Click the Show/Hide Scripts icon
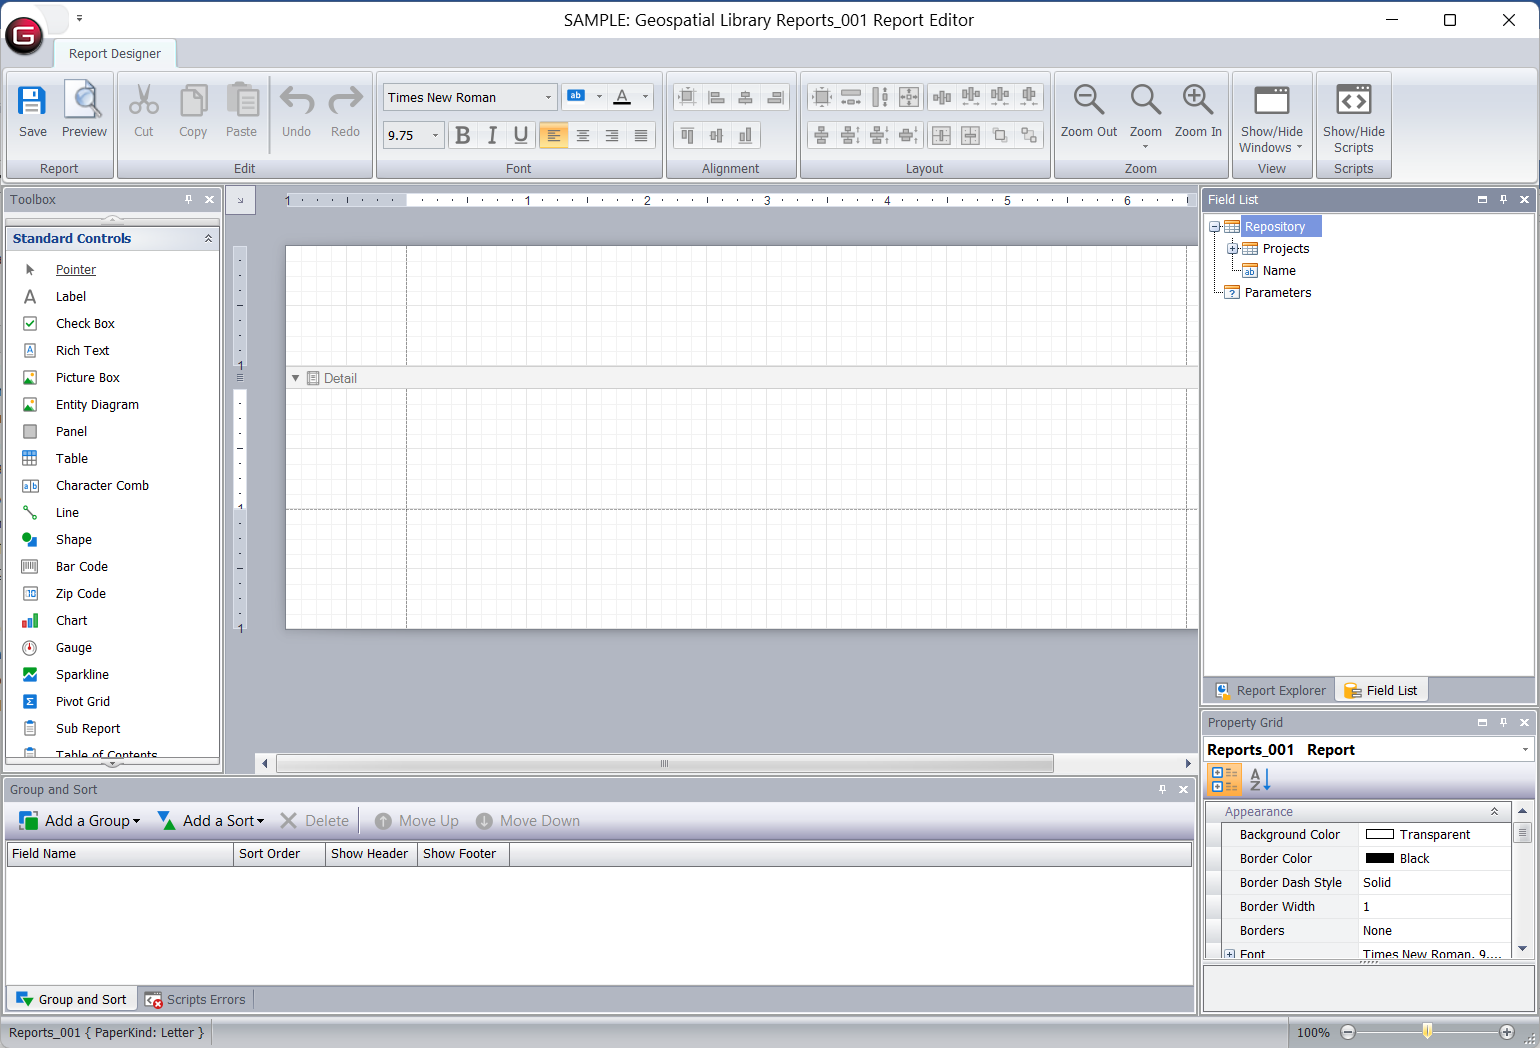The height and width of the screenshot is (1048, 1540). (1353, 101)
